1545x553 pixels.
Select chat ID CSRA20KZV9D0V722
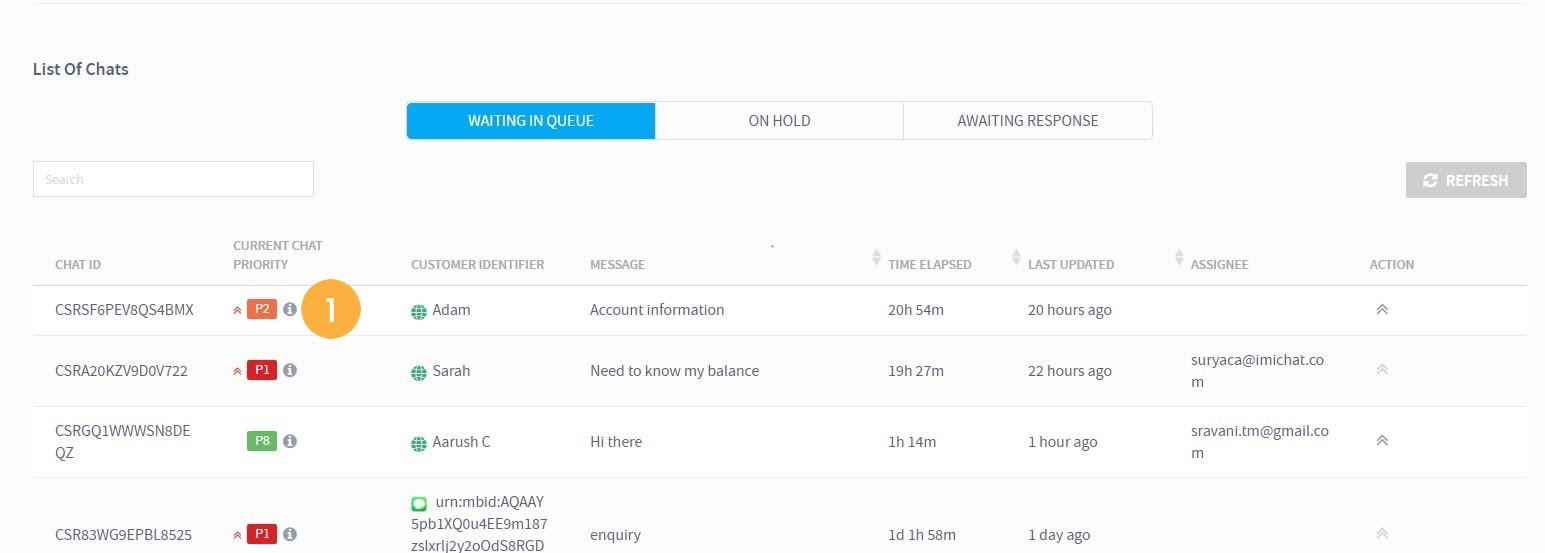tap(121, 371)
